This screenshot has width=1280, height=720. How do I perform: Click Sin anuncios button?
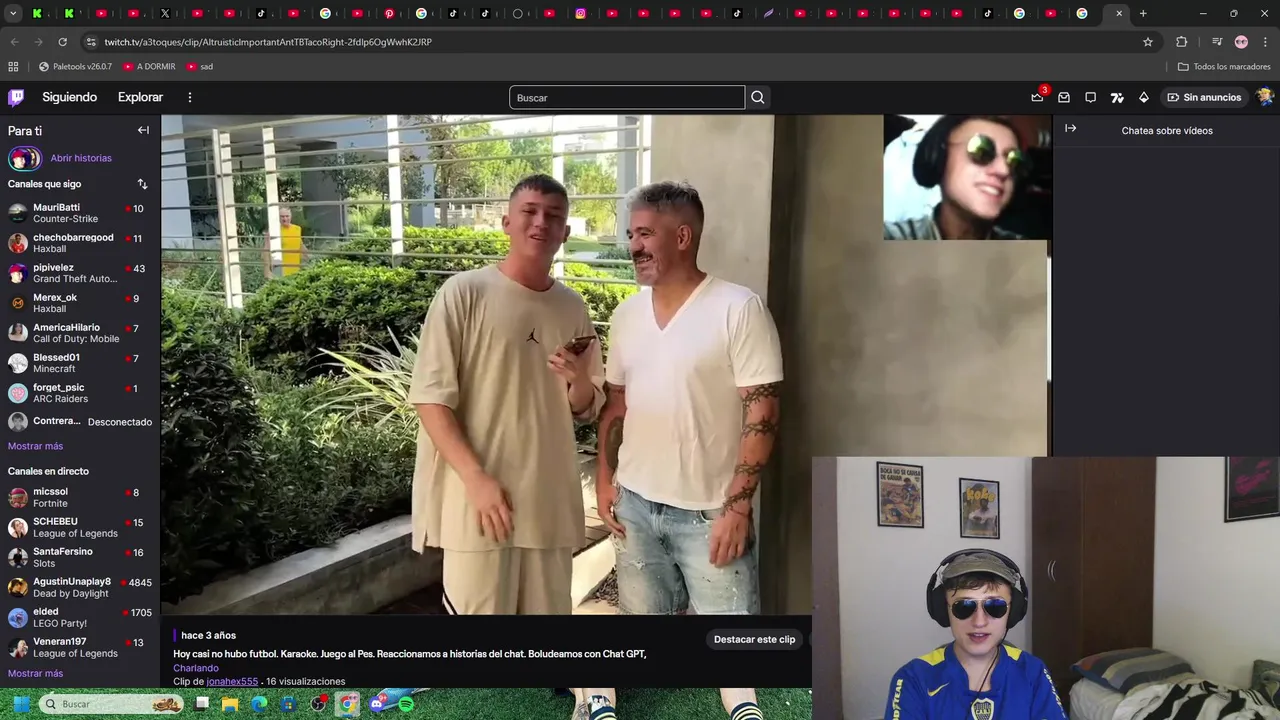click(x=1204, y=97)
